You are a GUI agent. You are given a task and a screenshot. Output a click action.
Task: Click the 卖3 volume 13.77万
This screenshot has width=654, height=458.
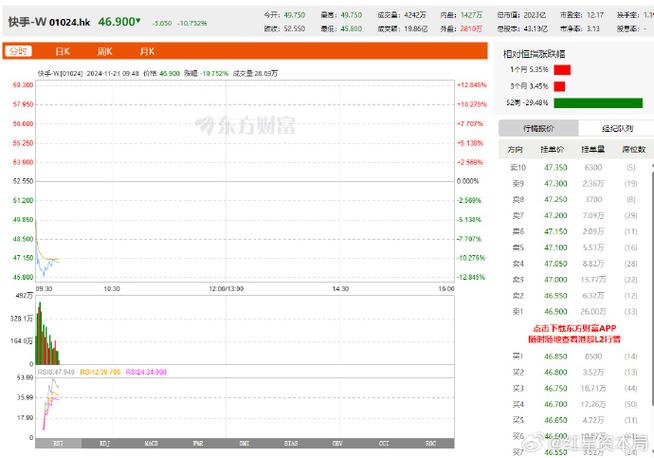[593, 279]
